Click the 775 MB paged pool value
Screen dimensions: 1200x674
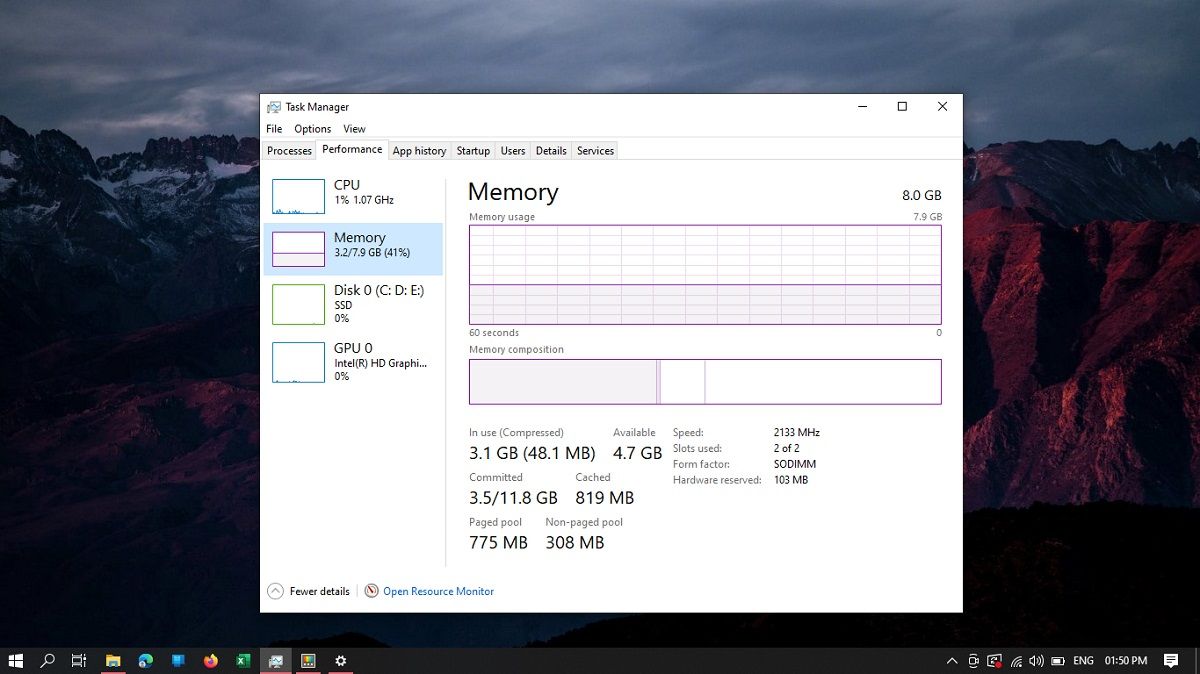(x=498, y=543)
